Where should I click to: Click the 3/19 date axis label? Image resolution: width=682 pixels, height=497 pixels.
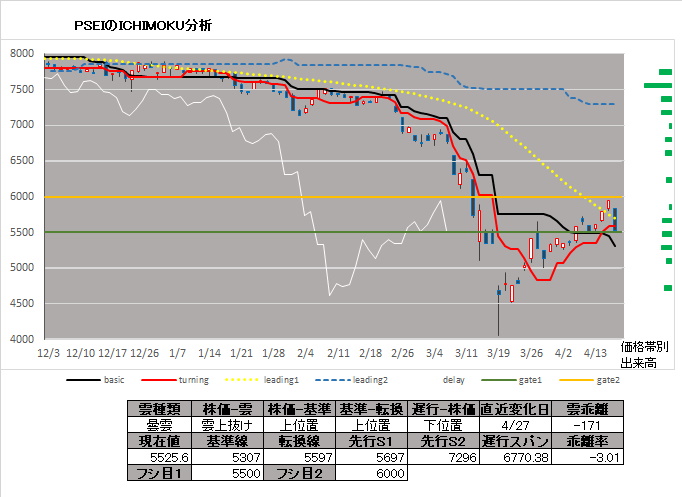pos(498,353)
